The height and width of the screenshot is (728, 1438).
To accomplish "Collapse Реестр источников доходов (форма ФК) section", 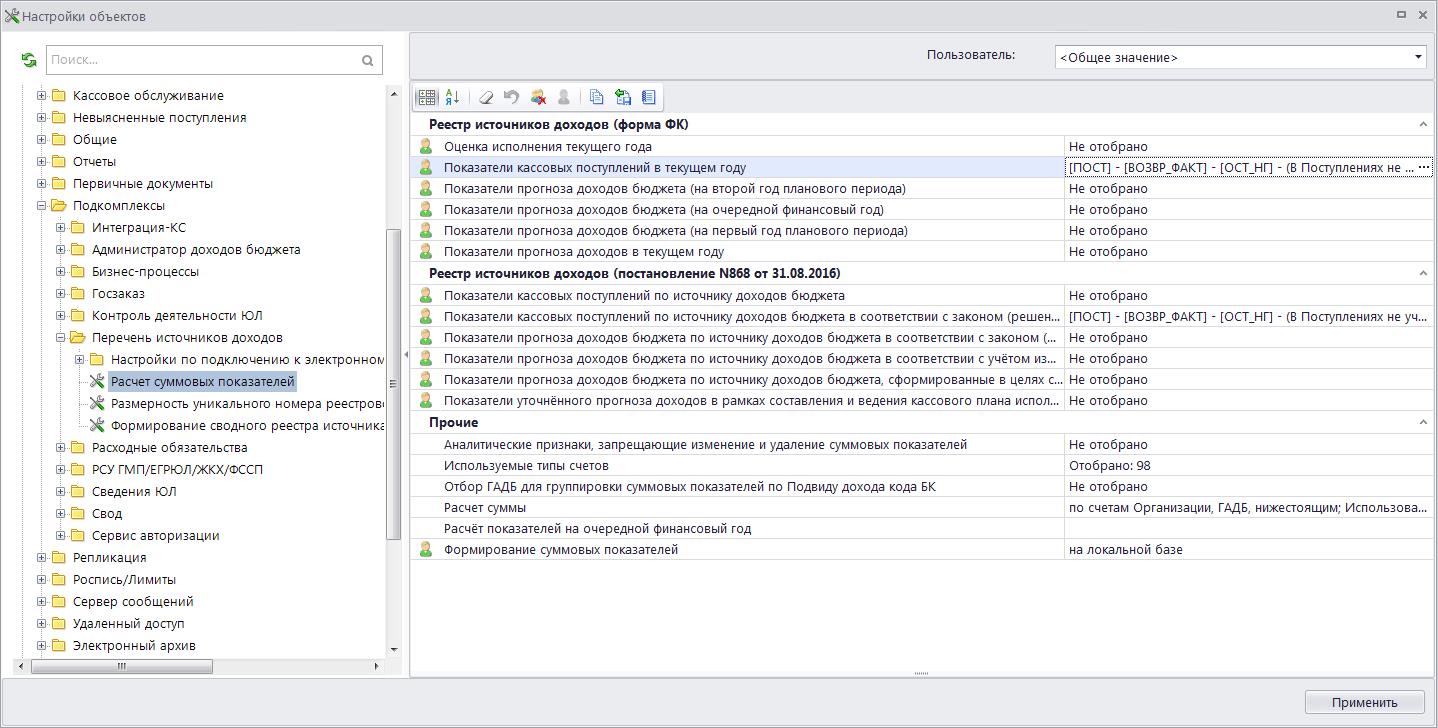I will (x=1423, y=125).
